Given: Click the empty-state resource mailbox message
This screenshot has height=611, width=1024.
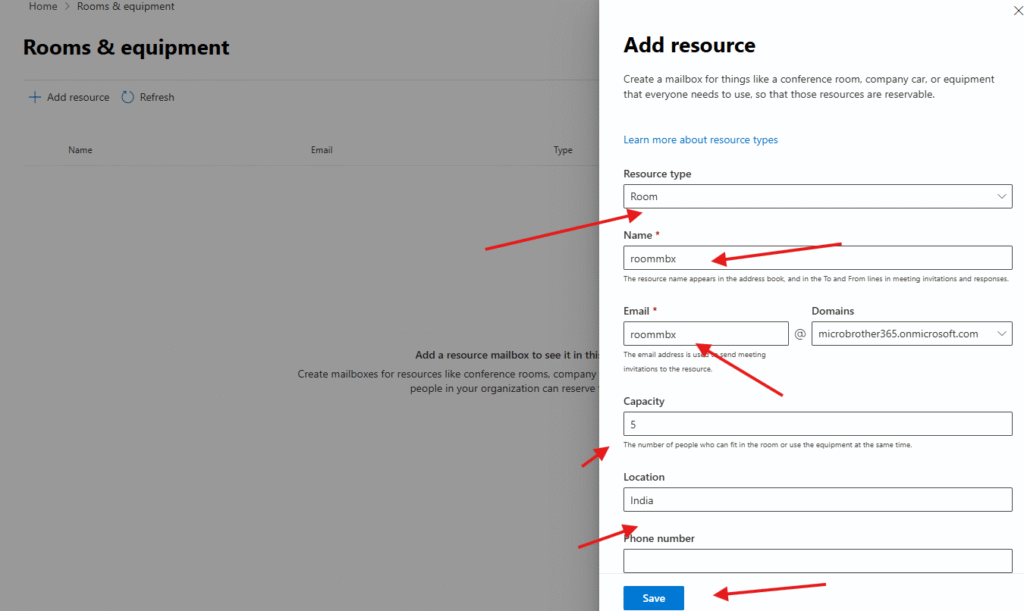Looking at the screenshot, I should pyautogui.click(x=506, y=355).
